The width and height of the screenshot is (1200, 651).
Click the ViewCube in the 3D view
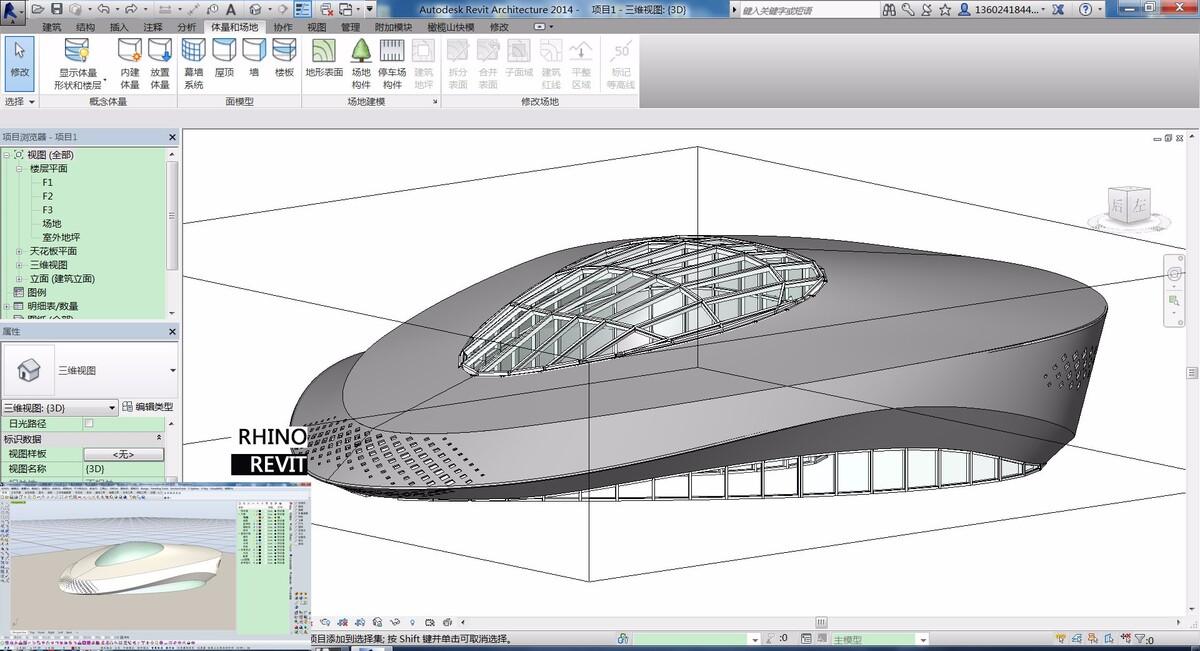pyautogui.click(x=1127, y=204)
